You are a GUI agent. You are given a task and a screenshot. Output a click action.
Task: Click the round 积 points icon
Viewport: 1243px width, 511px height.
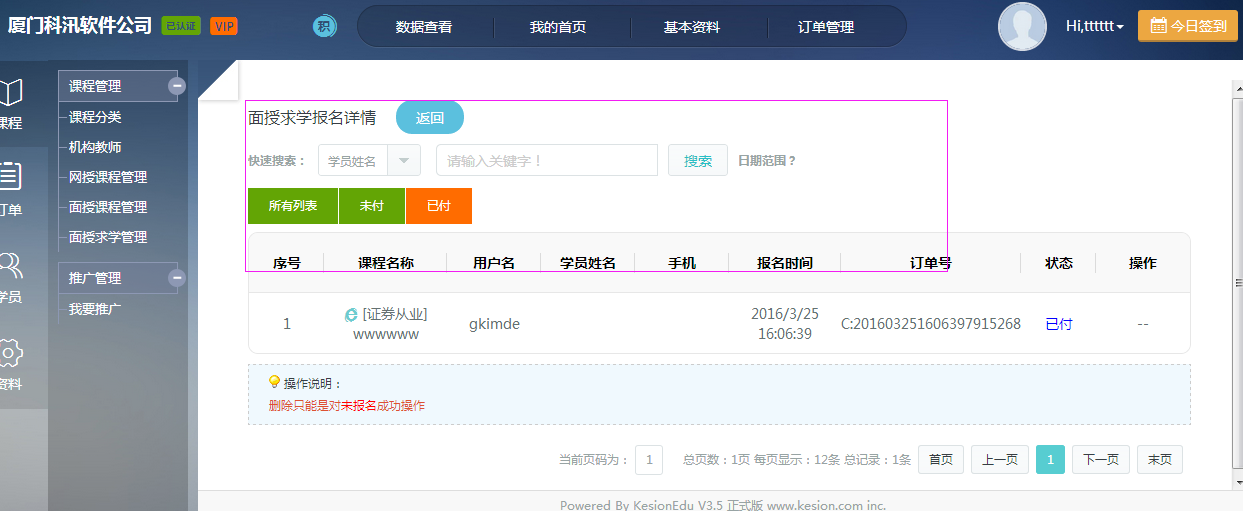click(x=324, y=27)
